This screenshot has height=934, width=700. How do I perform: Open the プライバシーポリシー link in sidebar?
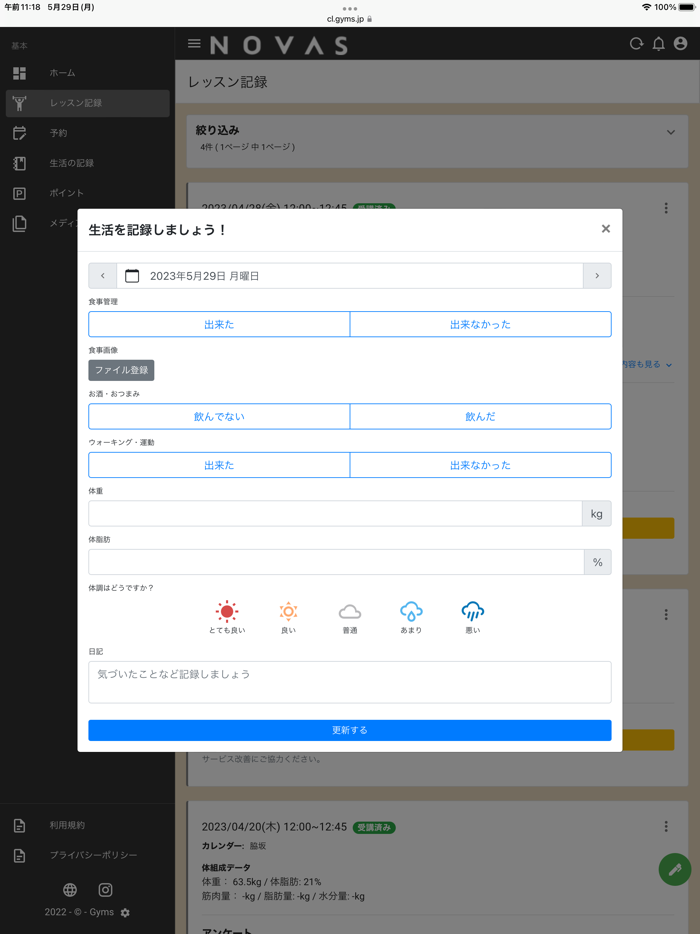[93, 855]
